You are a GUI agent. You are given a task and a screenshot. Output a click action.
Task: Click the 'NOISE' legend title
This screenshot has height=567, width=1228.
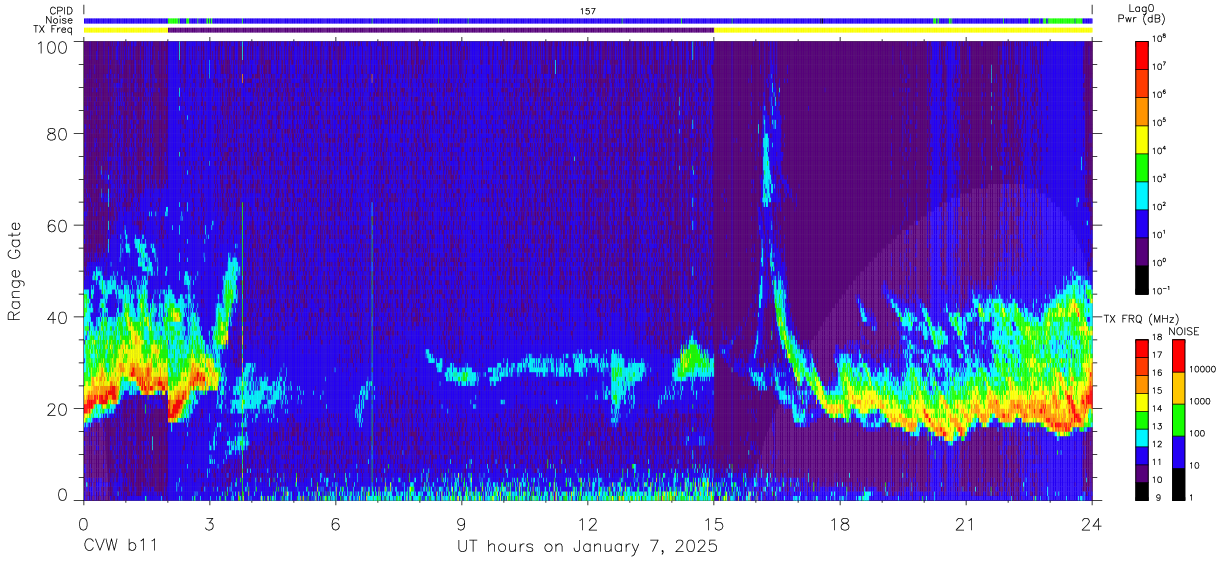(1184, 331)
